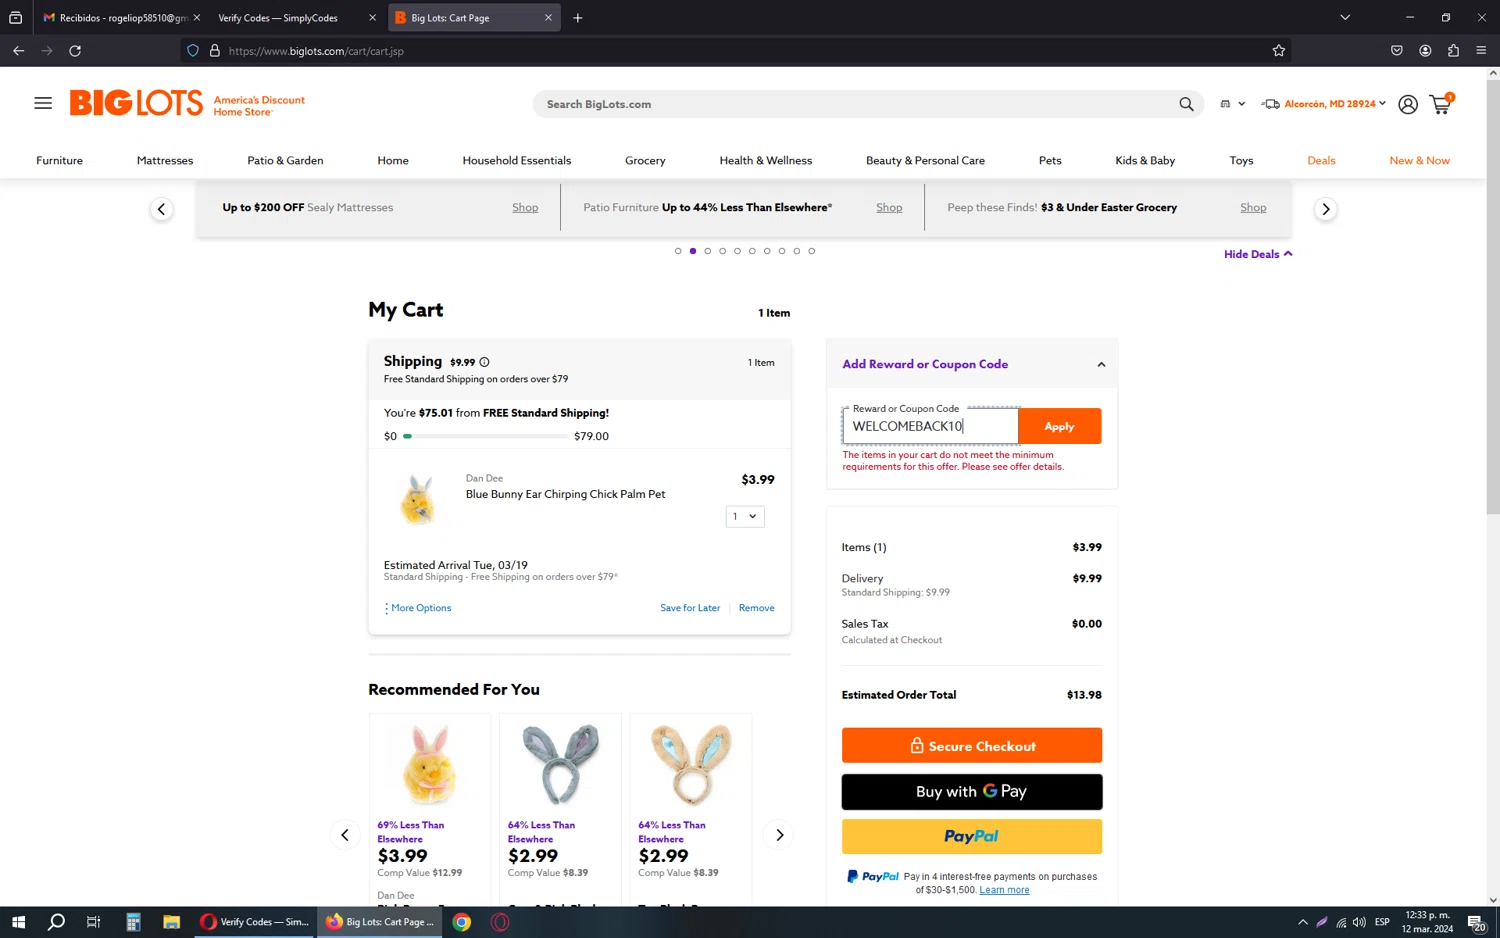Click the search magnifier icon
This screenshot has width=1500, height=938.
[x=1186, y=104]
